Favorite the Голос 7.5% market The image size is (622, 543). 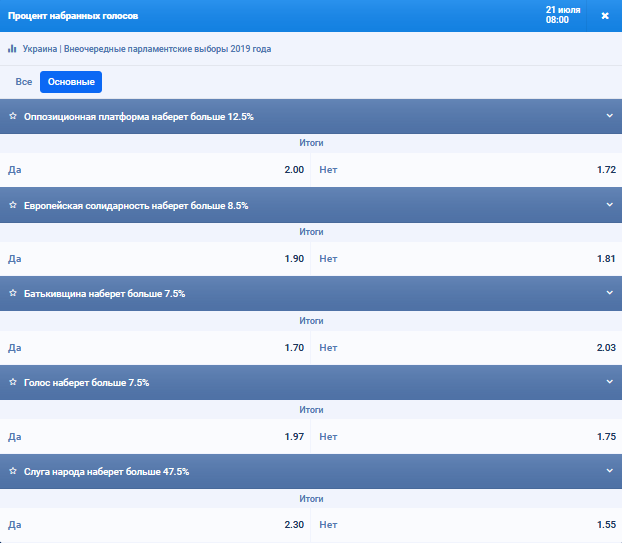pyautogui.click(x=13, y=382)
